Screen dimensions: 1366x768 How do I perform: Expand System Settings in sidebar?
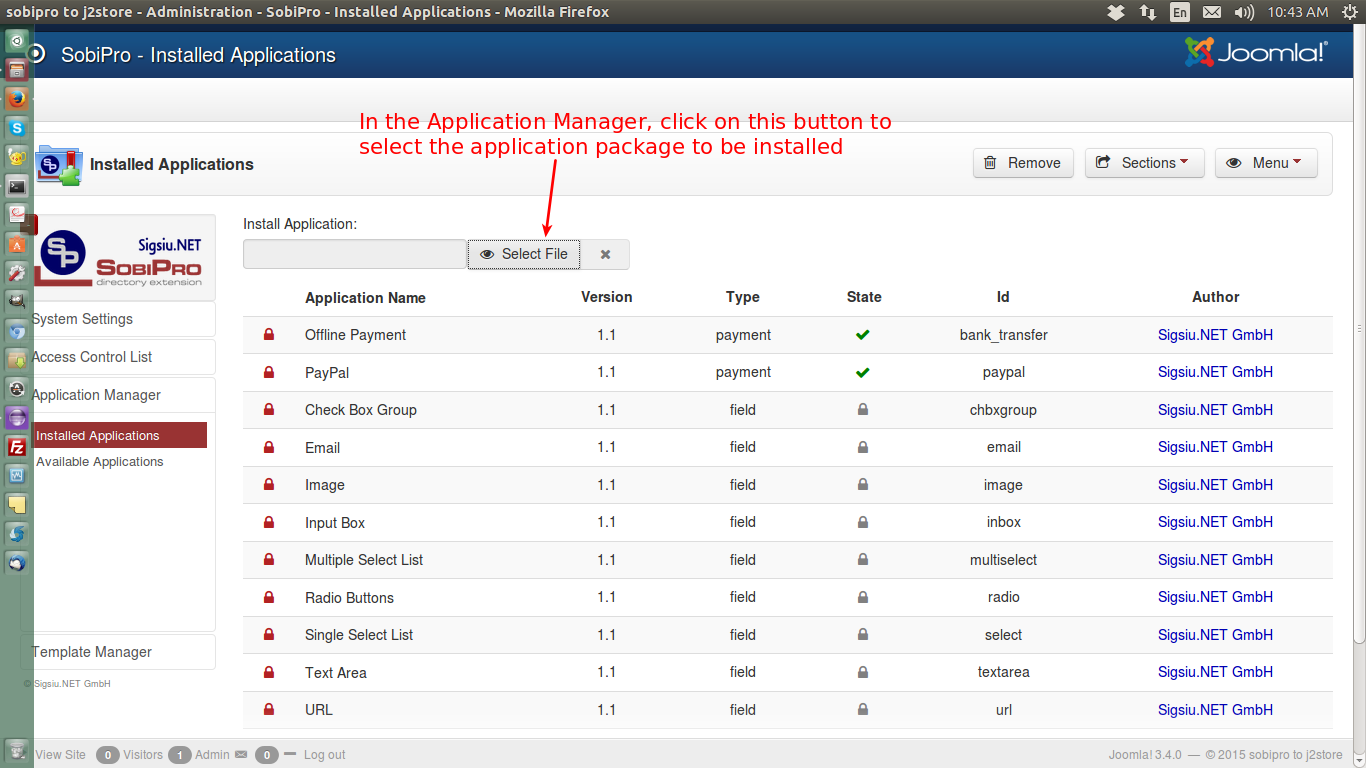coord(118,319)
